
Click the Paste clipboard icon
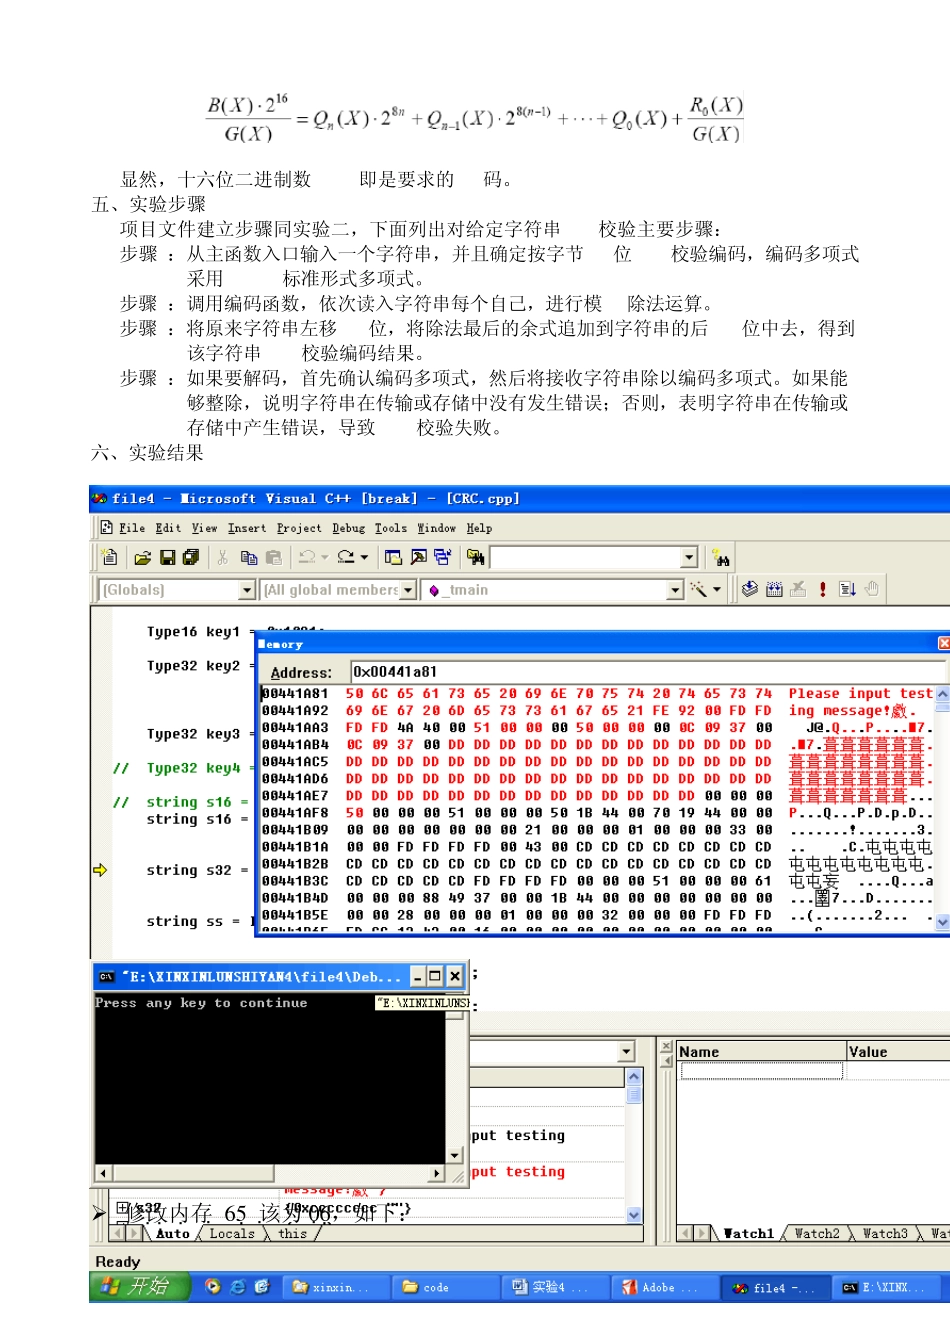(x=273, y=557)
